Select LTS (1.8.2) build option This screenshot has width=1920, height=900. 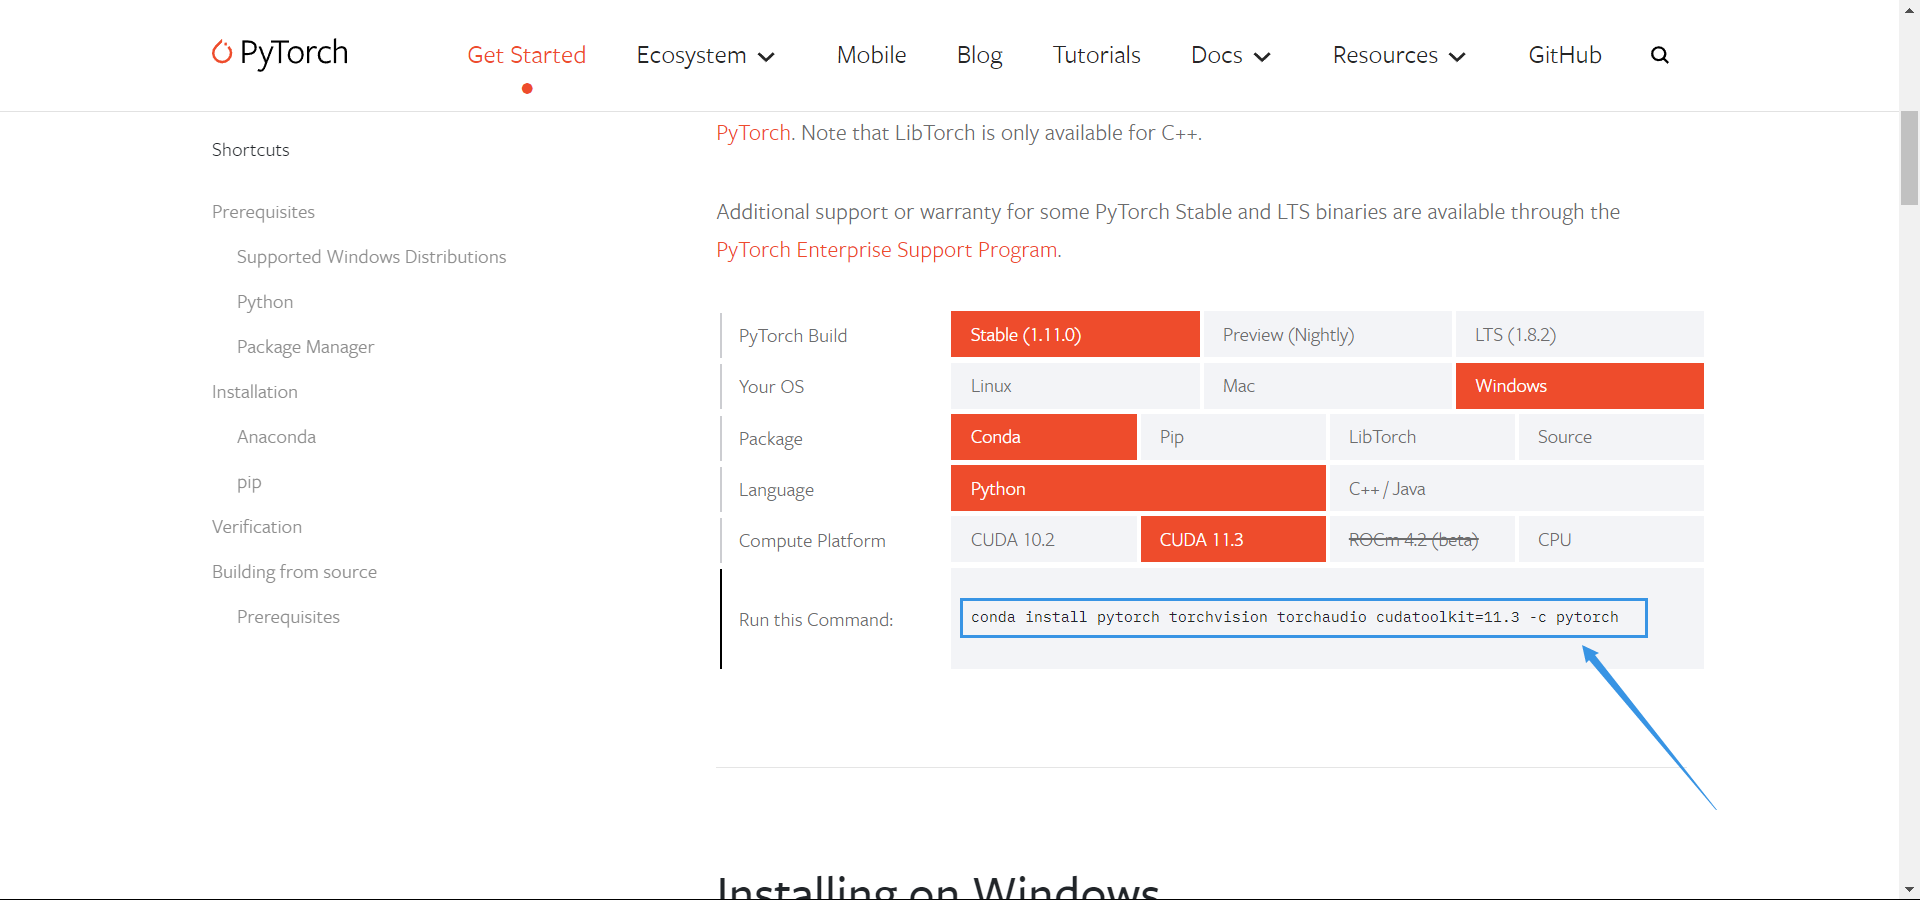click(1580, 334)
